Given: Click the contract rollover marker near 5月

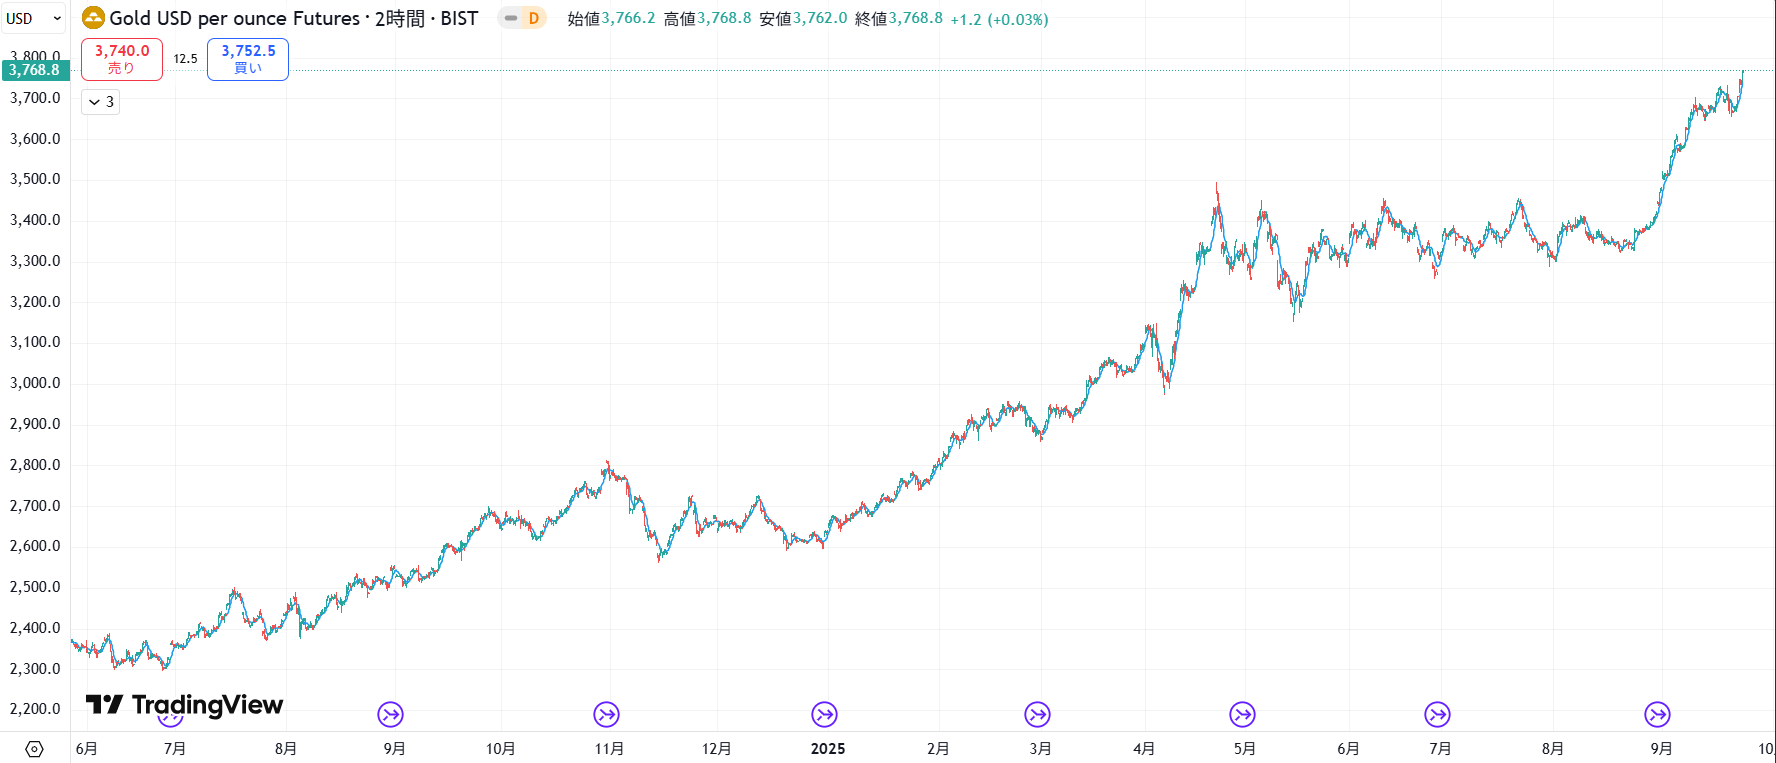Looking at the screenshot, I should (x=1242, y=714).
